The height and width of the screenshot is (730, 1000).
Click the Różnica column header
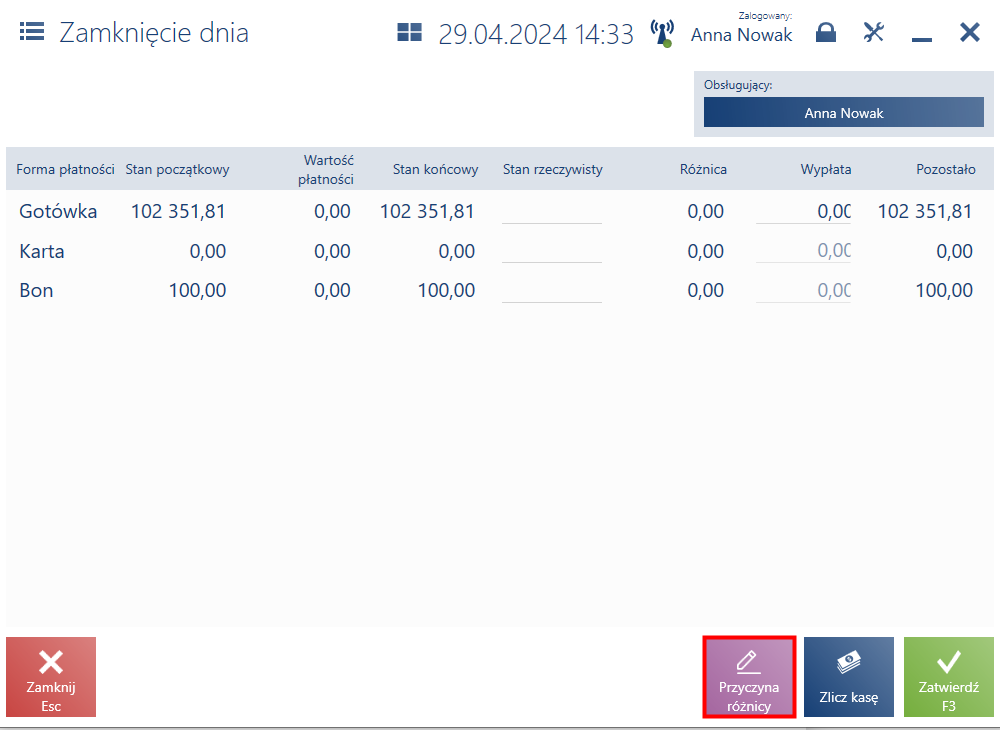(x=703, y=169)
